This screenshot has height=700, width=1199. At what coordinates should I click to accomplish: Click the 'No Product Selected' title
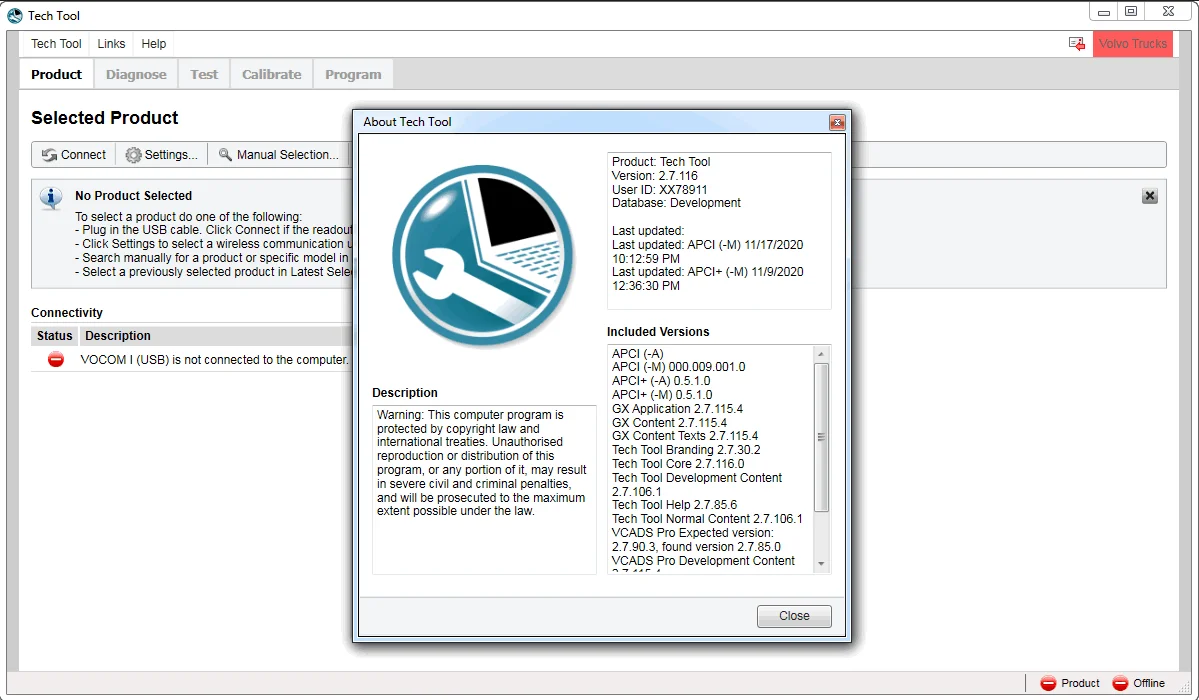pyautogui.click(x=133, y=196)
